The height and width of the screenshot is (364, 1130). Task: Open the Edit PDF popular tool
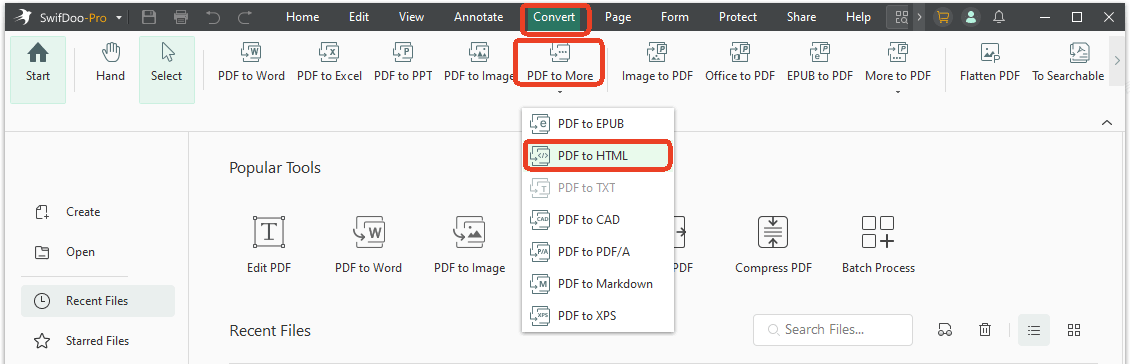click(x=269, y=244)
